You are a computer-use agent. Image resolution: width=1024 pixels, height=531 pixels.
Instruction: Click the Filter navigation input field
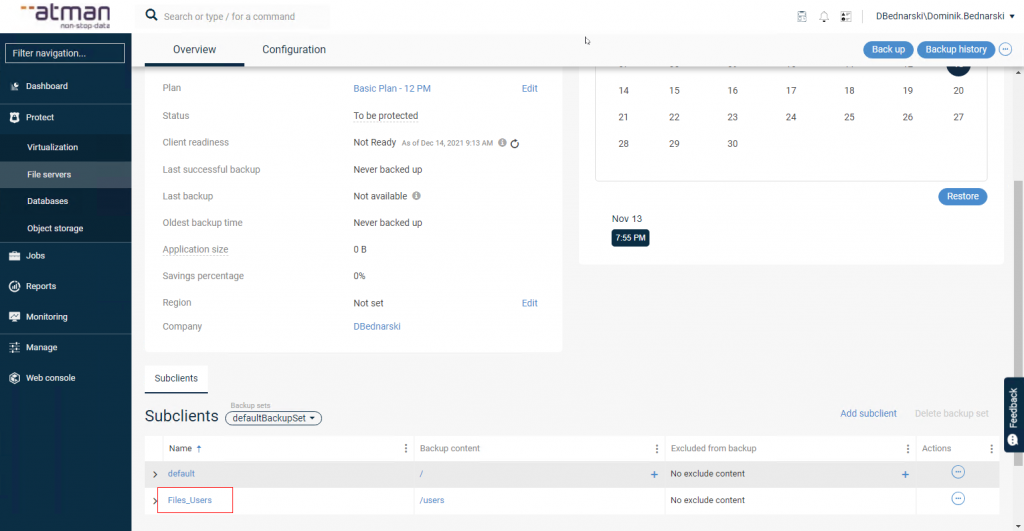coord(66,53)
